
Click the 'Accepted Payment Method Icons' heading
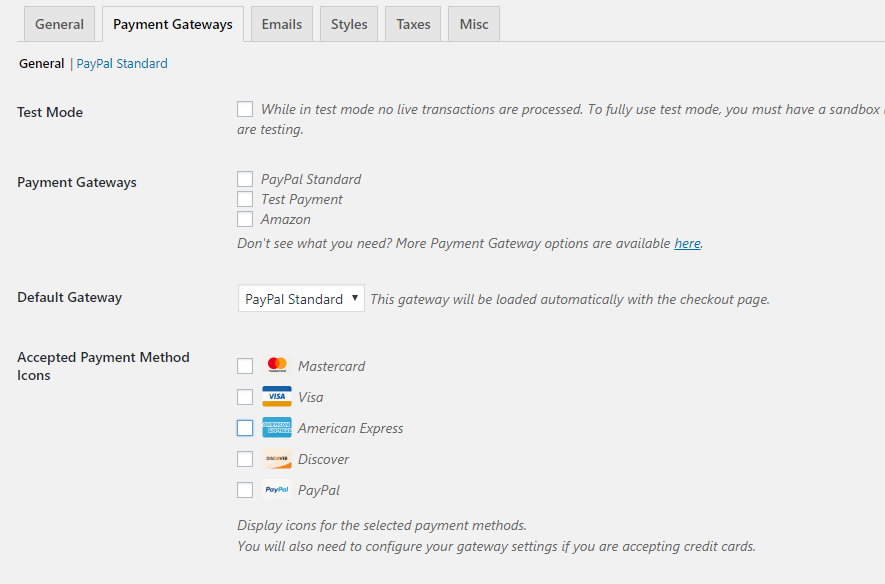click(x=103, y=366)
